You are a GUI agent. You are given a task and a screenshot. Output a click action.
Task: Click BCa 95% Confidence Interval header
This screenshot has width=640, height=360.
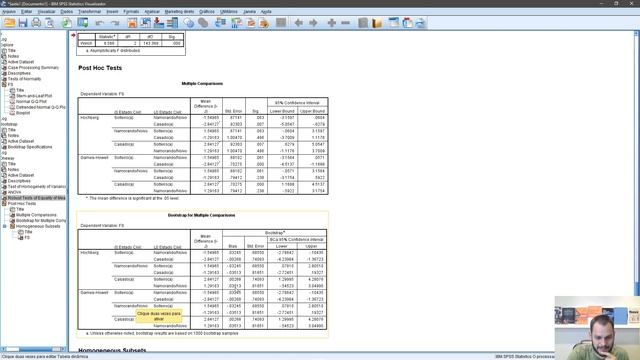pos(297,239)
